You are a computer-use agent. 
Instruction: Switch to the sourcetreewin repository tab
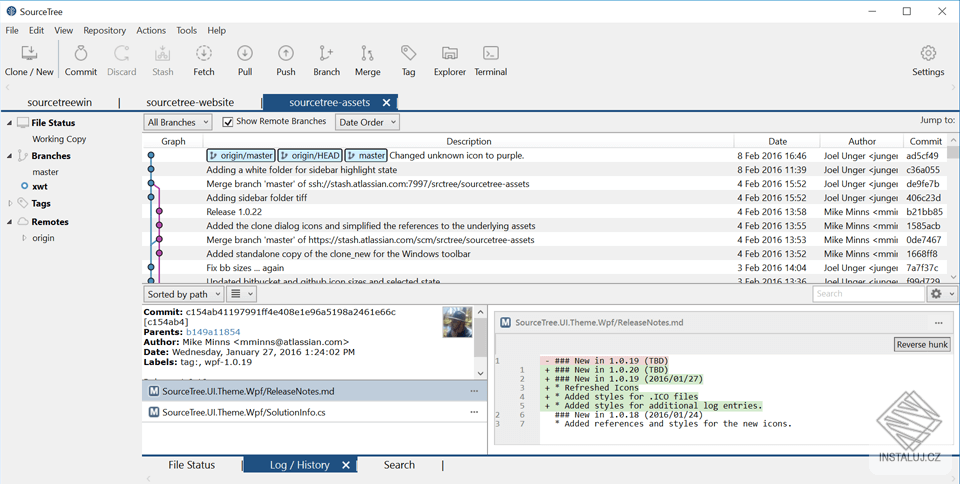[59, 102]
